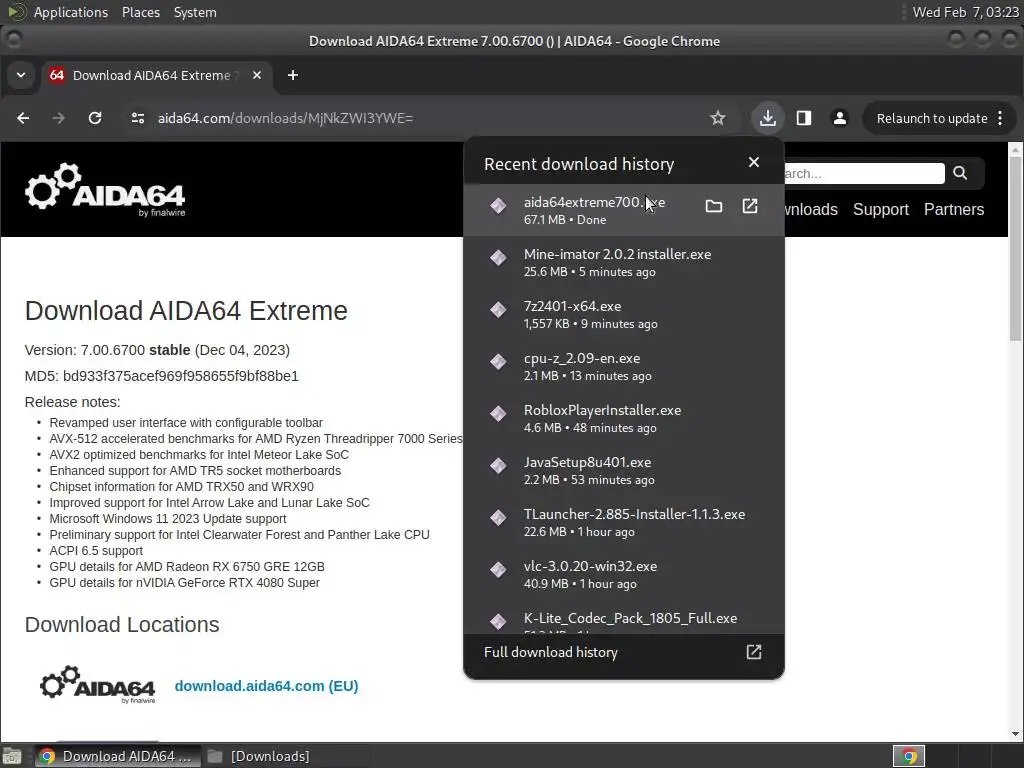The width and height of the screenshot is (1024, 768).
Task: Show aida64extreme700.exe in folder
Action: click(714, 207)
